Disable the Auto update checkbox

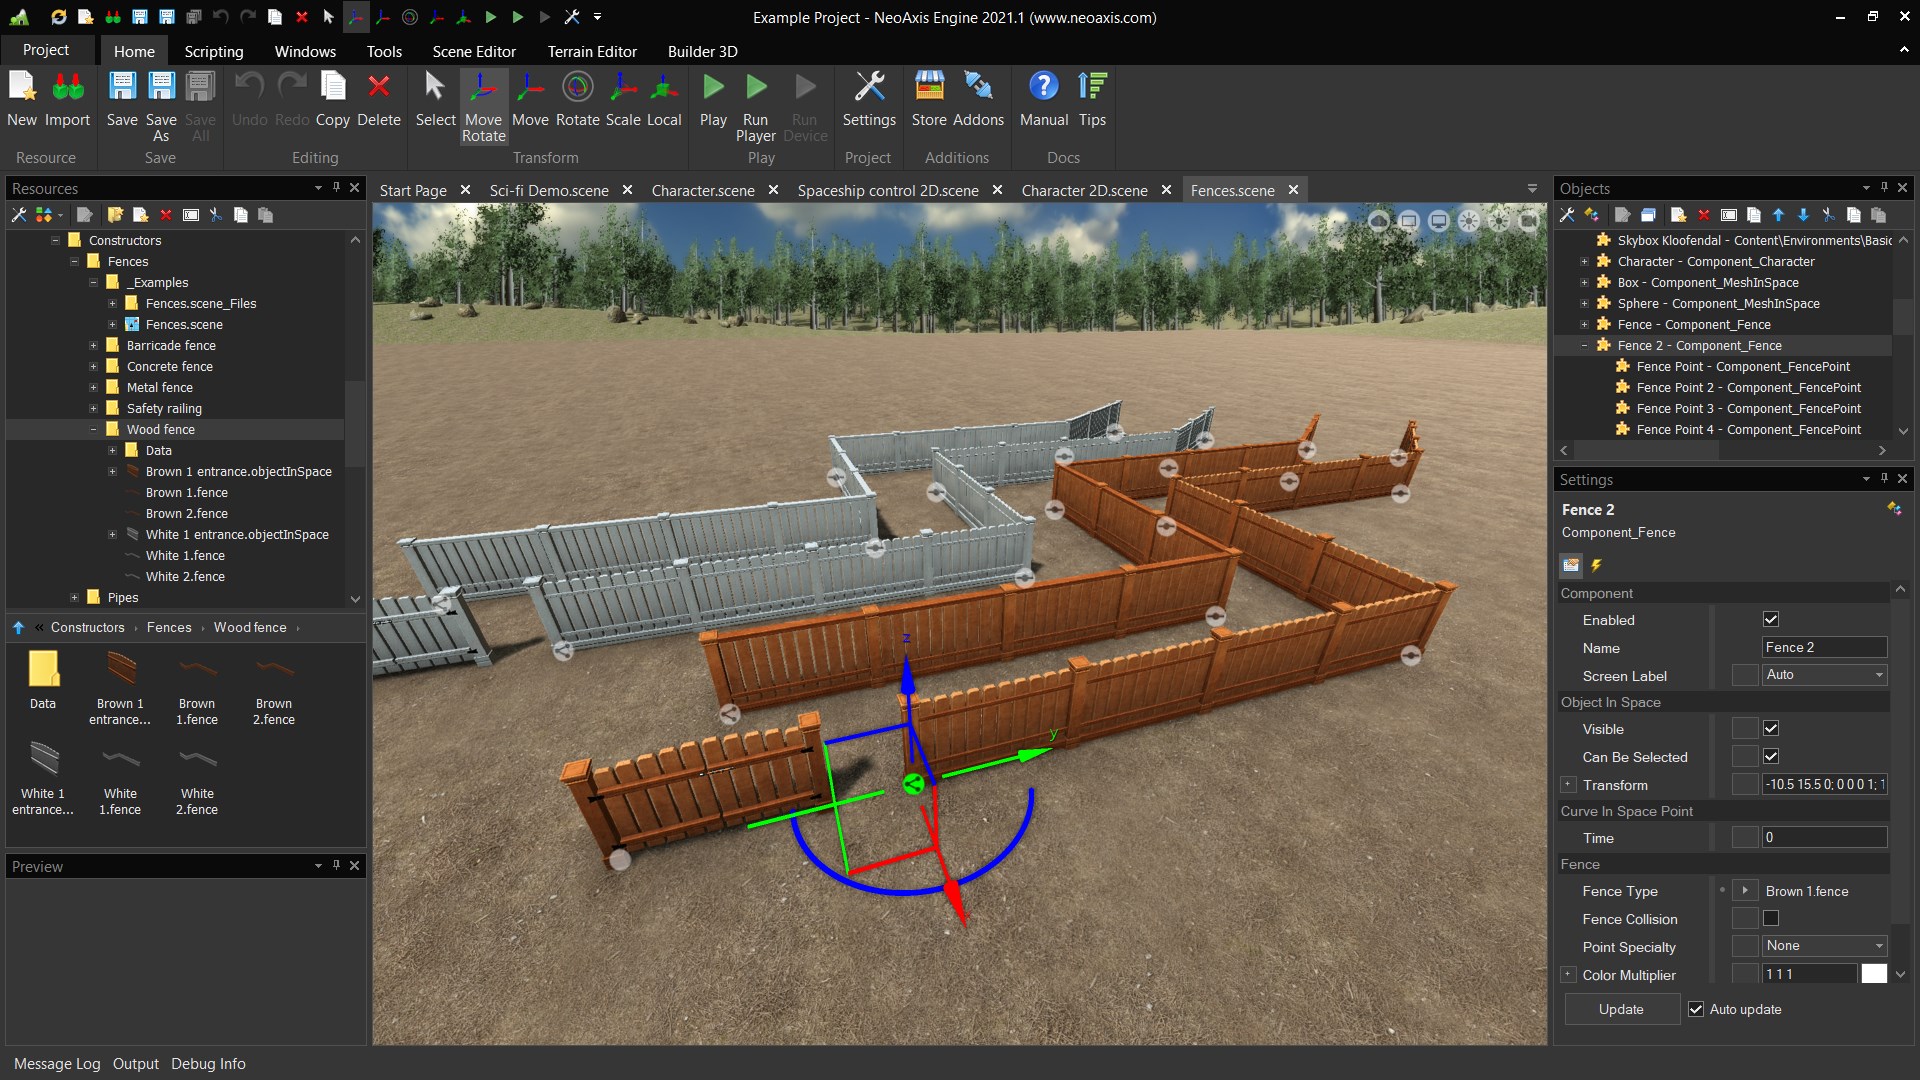(x=1696, y=1009)
